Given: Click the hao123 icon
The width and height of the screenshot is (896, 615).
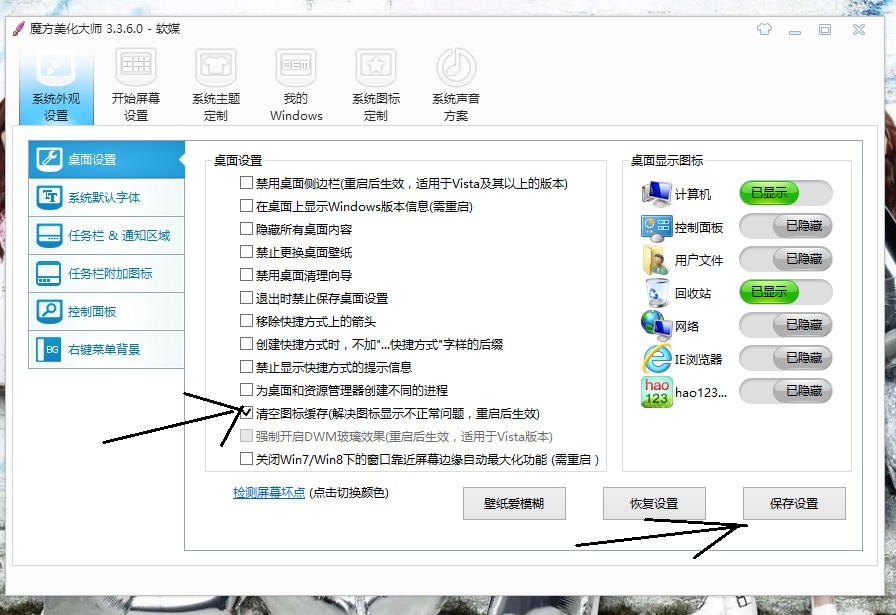Looking at the screenshot, I should pyautogui.click(x=657, y=392).
